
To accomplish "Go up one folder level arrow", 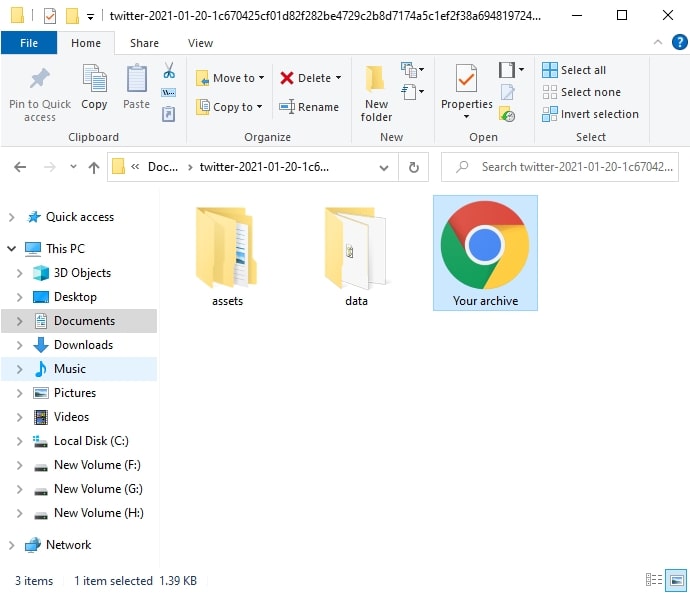I will [94, 167].
